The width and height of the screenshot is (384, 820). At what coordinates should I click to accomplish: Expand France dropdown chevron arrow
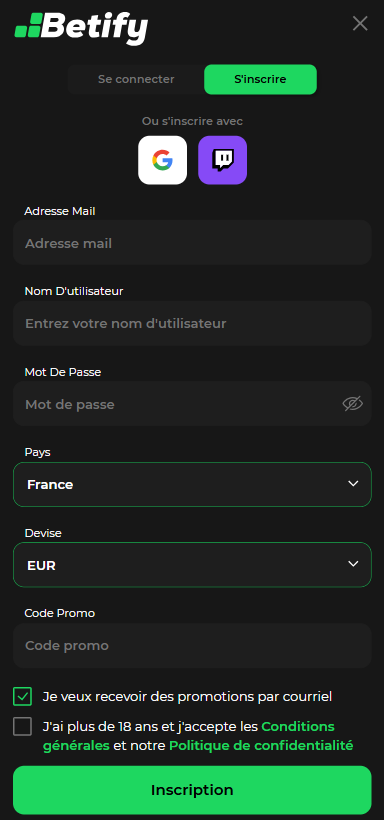[353, 483]
